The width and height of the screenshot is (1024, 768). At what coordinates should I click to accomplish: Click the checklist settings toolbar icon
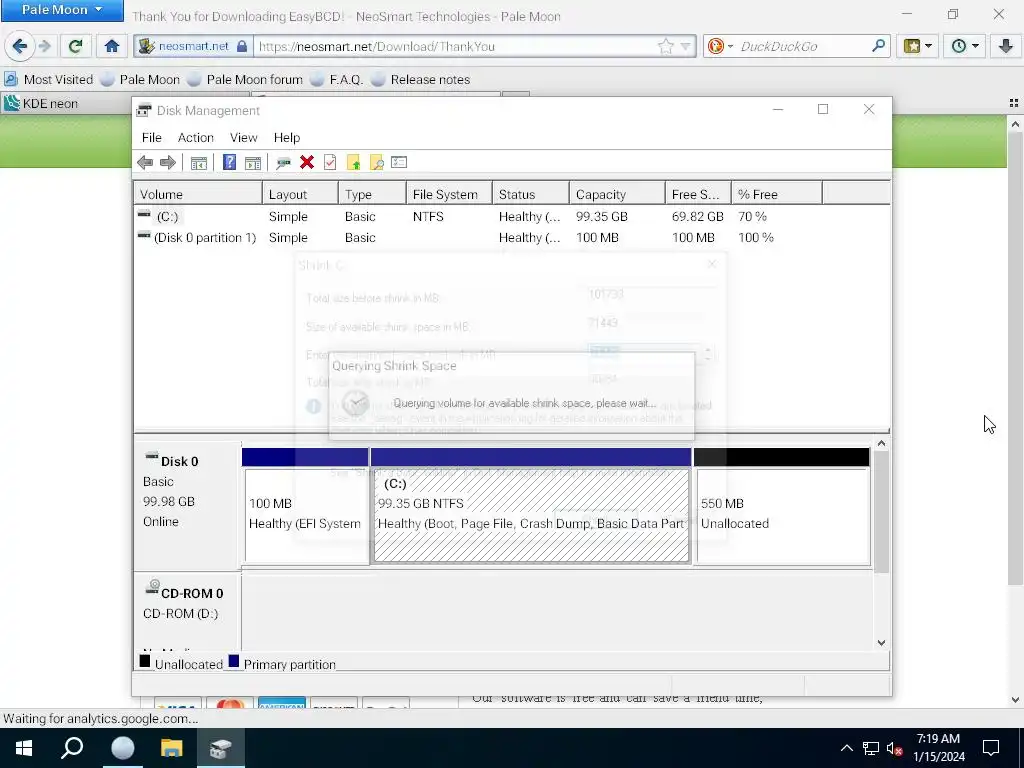[x=399, y=163]
